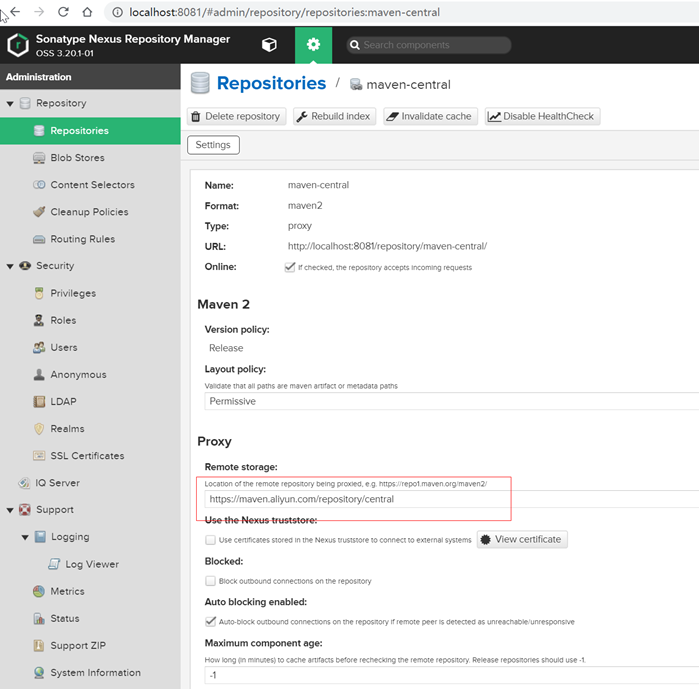Click the Maximum component age field
Image resolution: width=699 pixels, height=689 pixels.
click(x=452, y=675)
